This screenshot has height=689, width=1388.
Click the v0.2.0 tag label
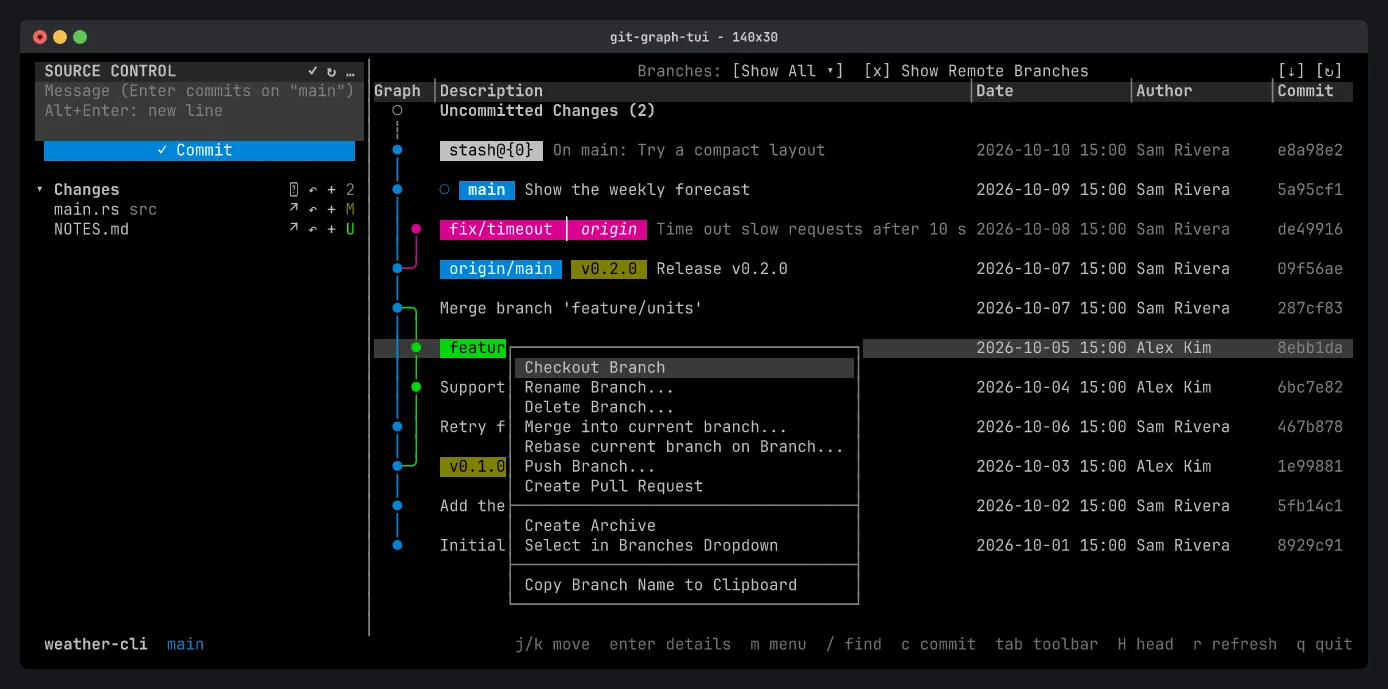(x=609, y=269)
